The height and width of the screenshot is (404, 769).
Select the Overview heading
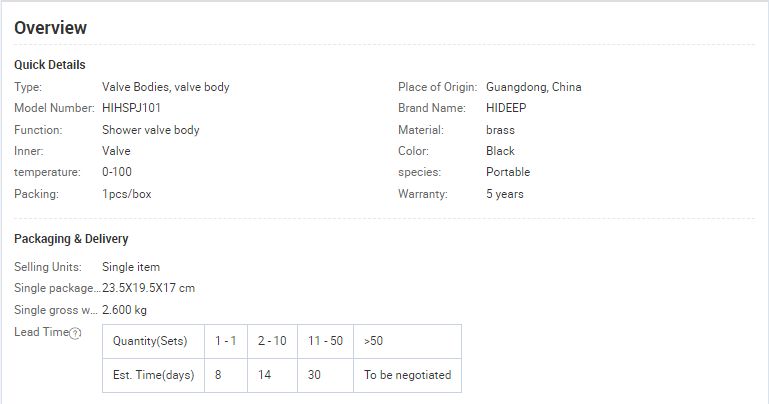(51, 28)
